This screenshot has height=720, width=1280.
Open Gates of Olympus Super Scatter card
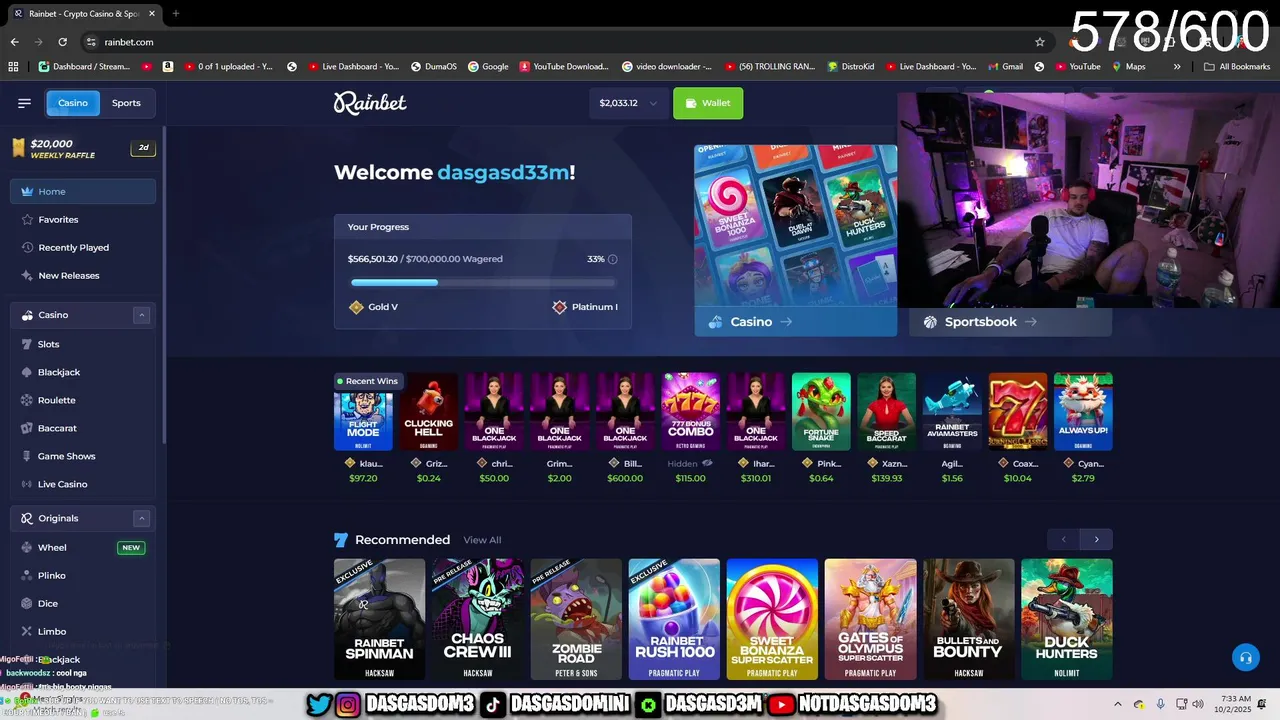pos(870,619)
